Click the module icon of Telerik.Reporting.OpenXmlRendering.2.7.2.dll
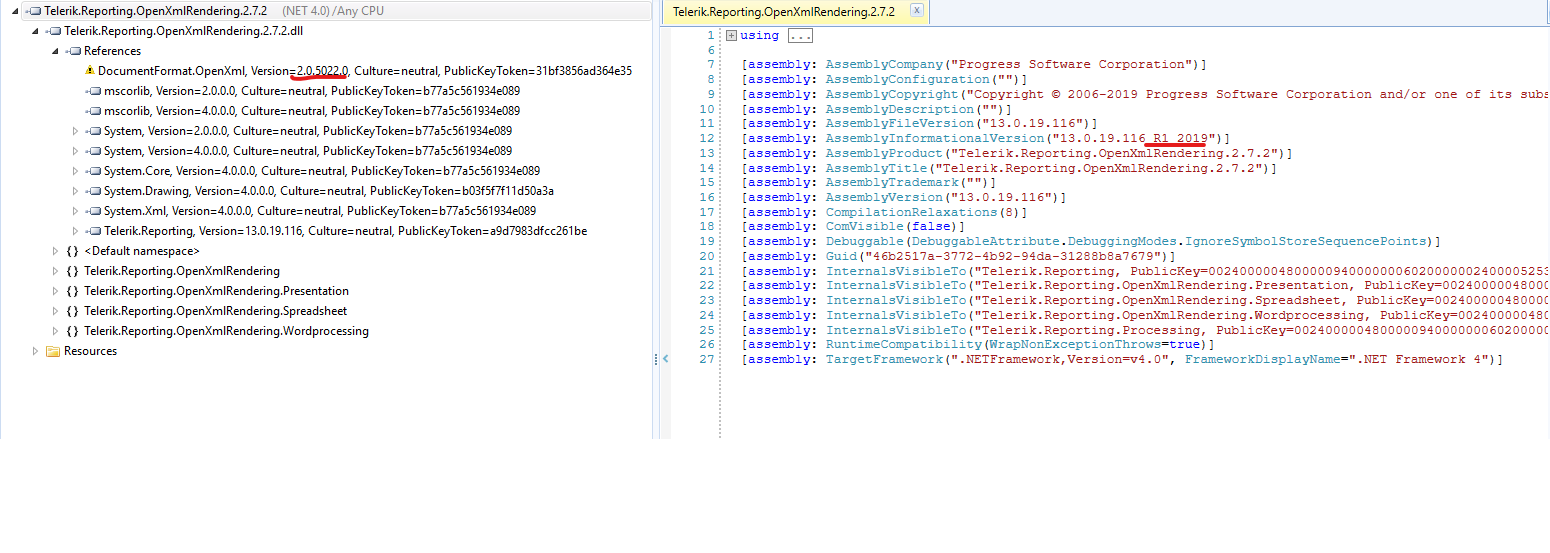Viewport: 1550px width, 553px height. (x=55, y=31)
